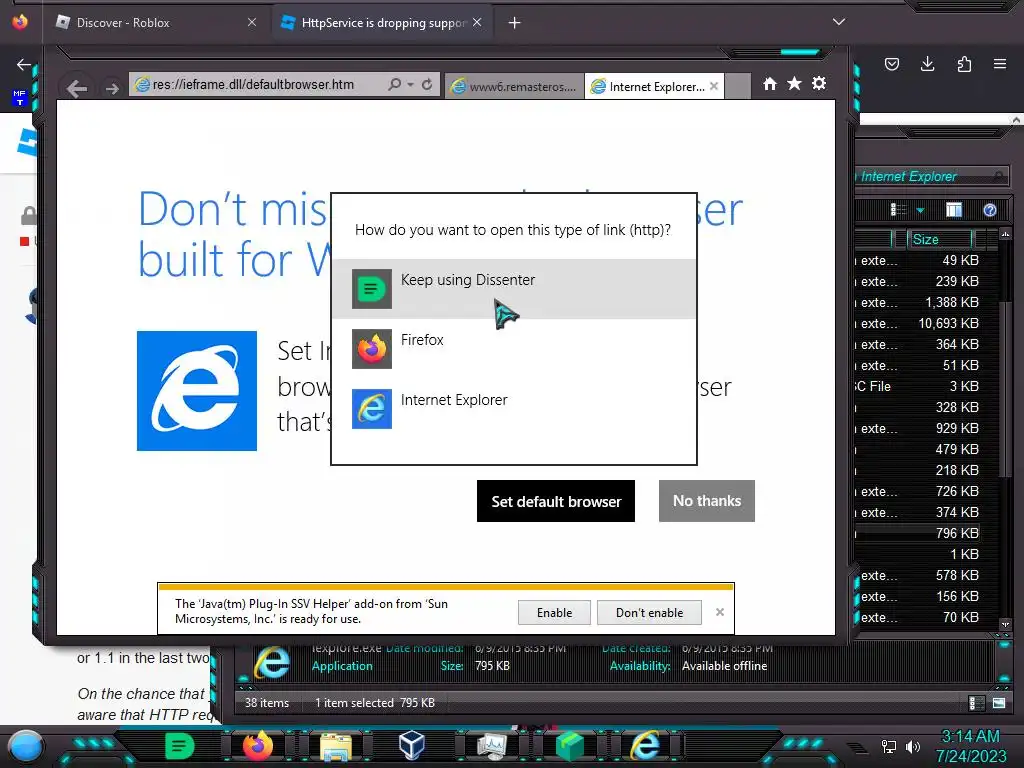Select the 10,693 KB file row

(x=920, y=323)
